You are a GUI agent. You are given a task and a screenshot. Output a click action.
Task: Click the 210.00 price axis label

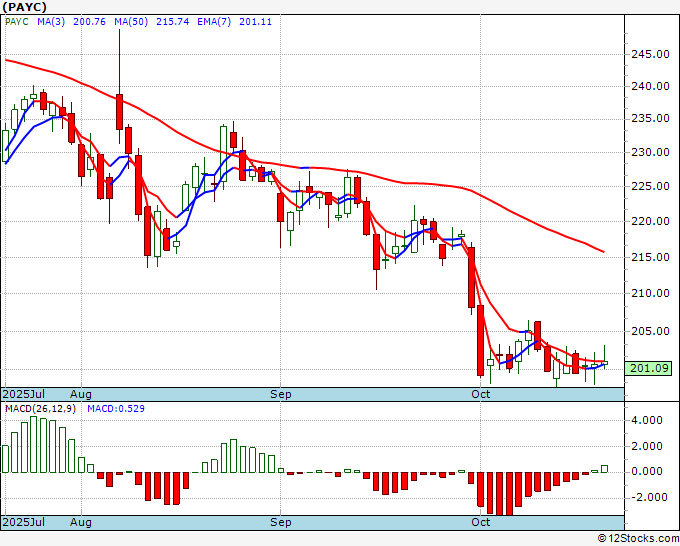click(x=650, y=293)
